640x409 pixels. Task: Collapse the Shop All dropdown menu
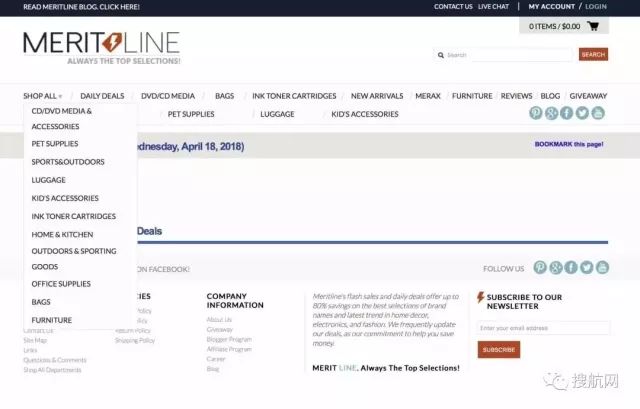click(x=42, y=96)
